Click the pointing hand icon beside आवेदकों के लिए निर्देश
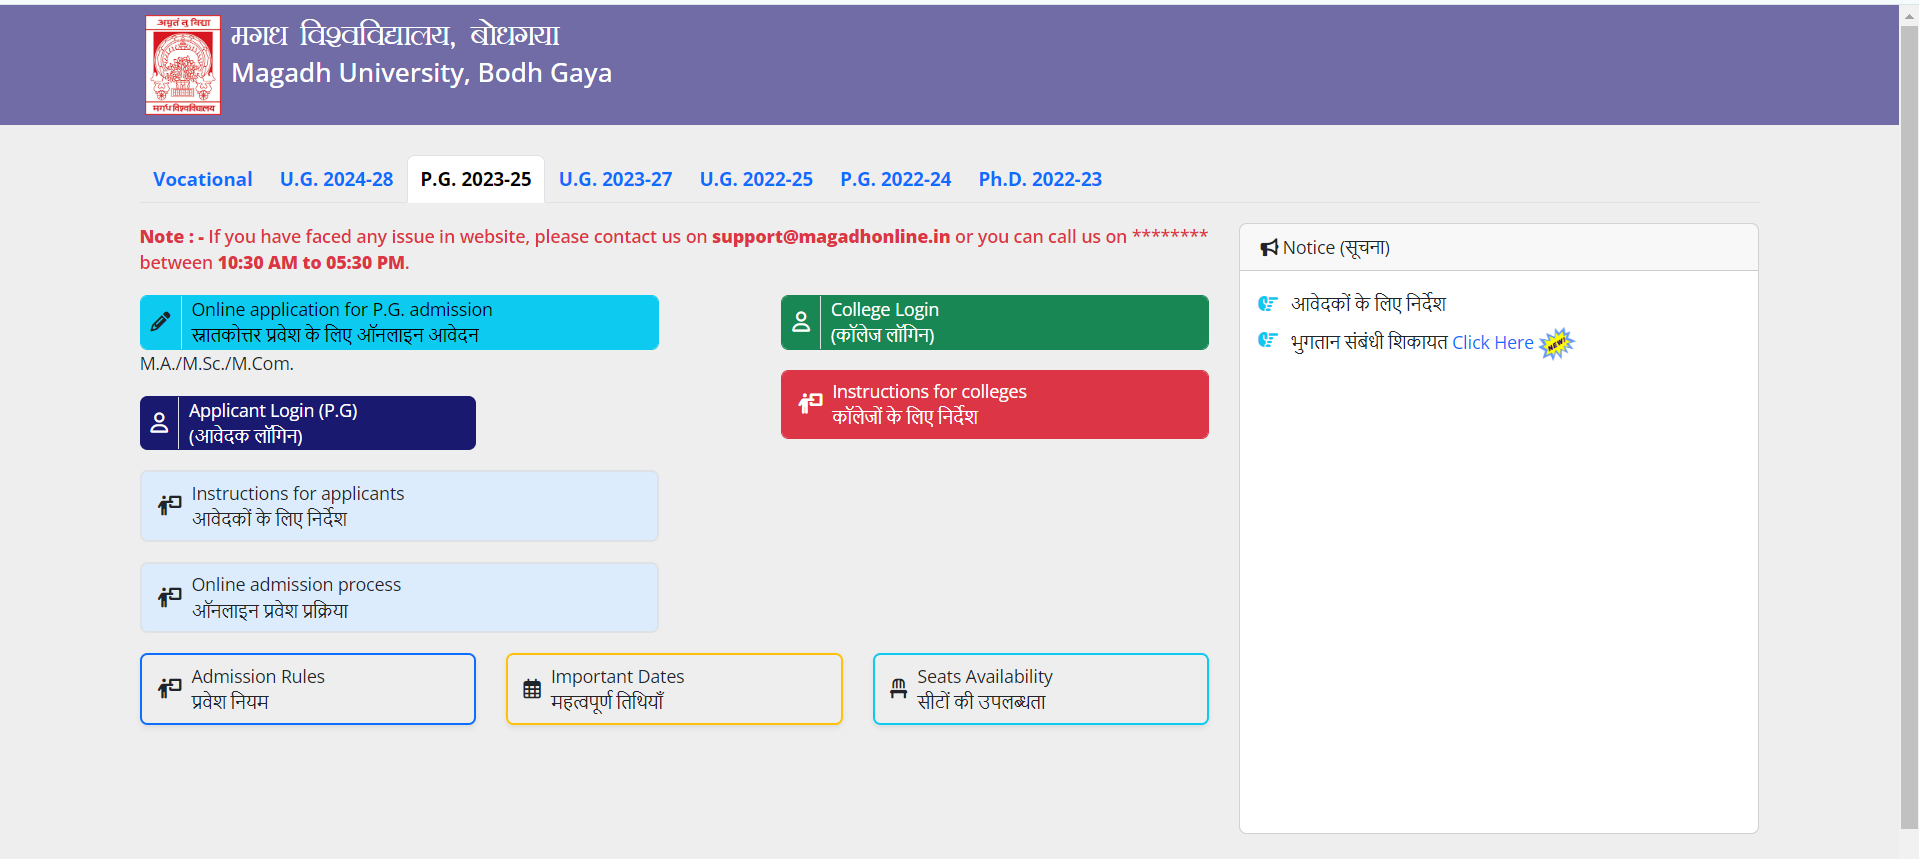Image resolution: width=1919 pixels, height=859 pixels. [1268, 303]
